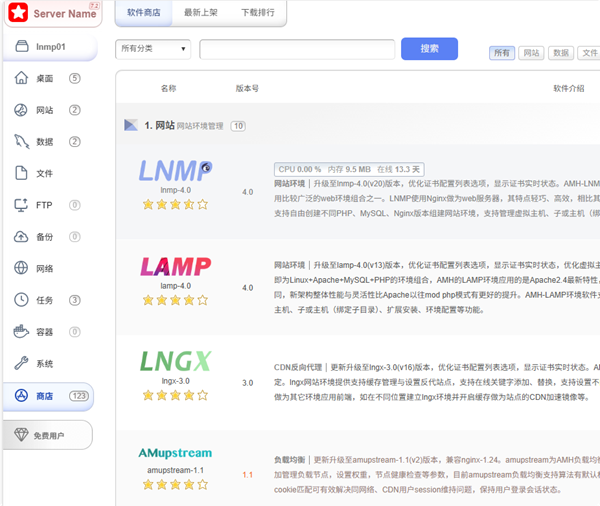This screenshot has height=506, width=600.
Task: Open 文件 file manager icon
Action: 21,173
